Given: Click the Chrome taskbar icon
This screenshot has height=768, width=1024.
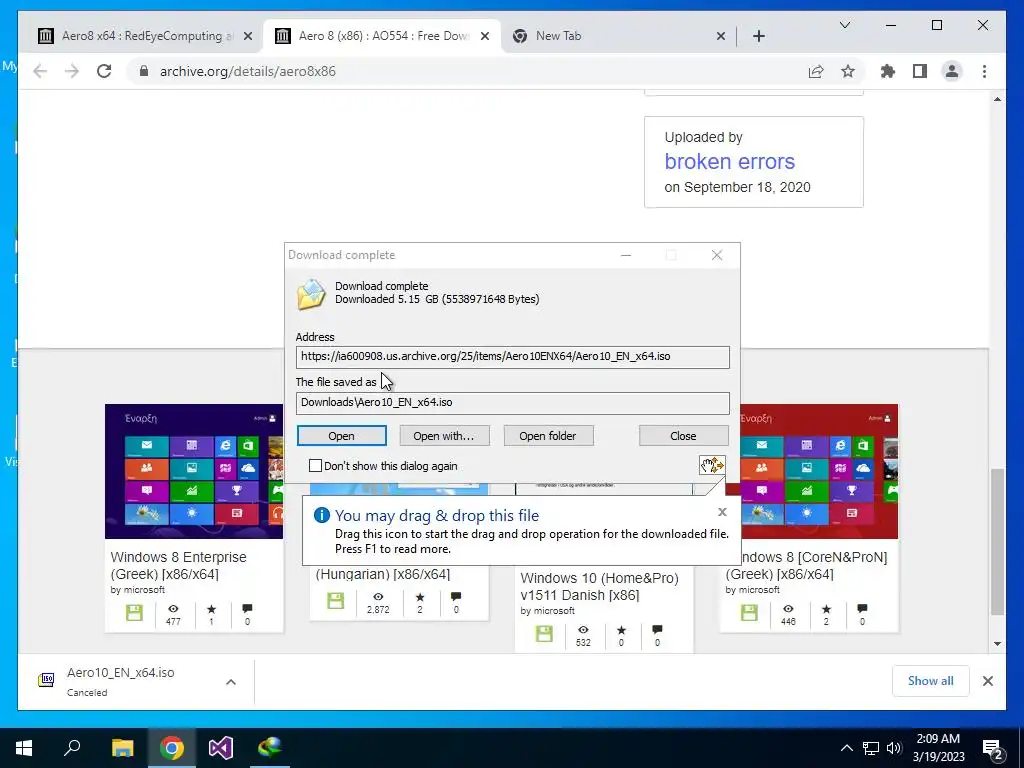Looking at the screenshot, I should 172,748.
